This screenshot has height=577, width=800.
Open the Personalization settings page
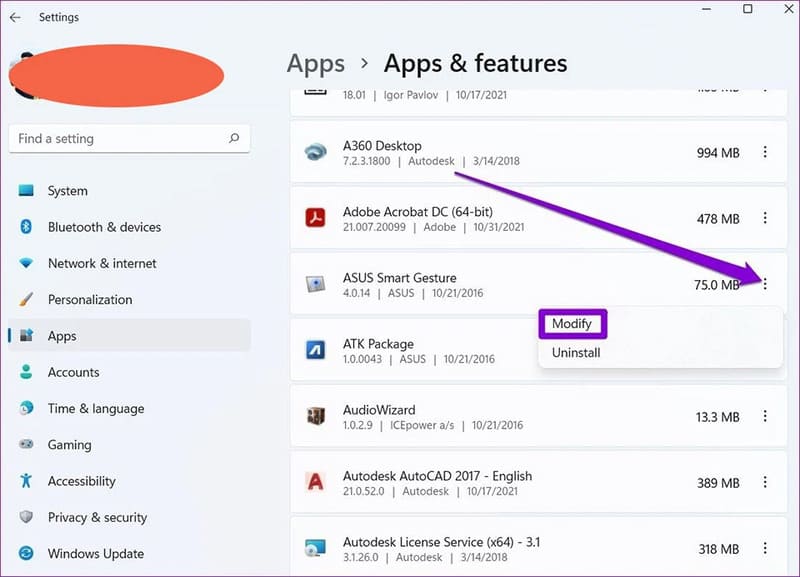[x=130, y=299]
